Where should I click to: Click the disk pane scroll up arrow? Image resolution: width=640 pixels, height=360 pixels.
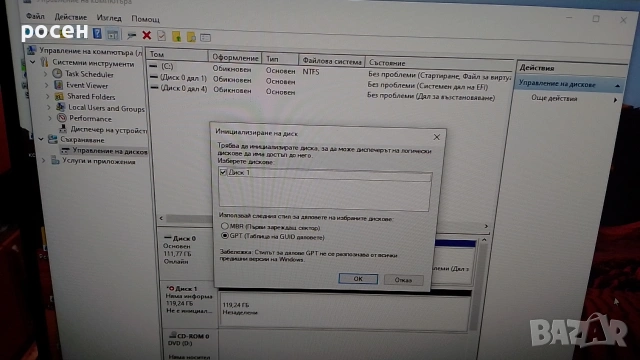484,240
